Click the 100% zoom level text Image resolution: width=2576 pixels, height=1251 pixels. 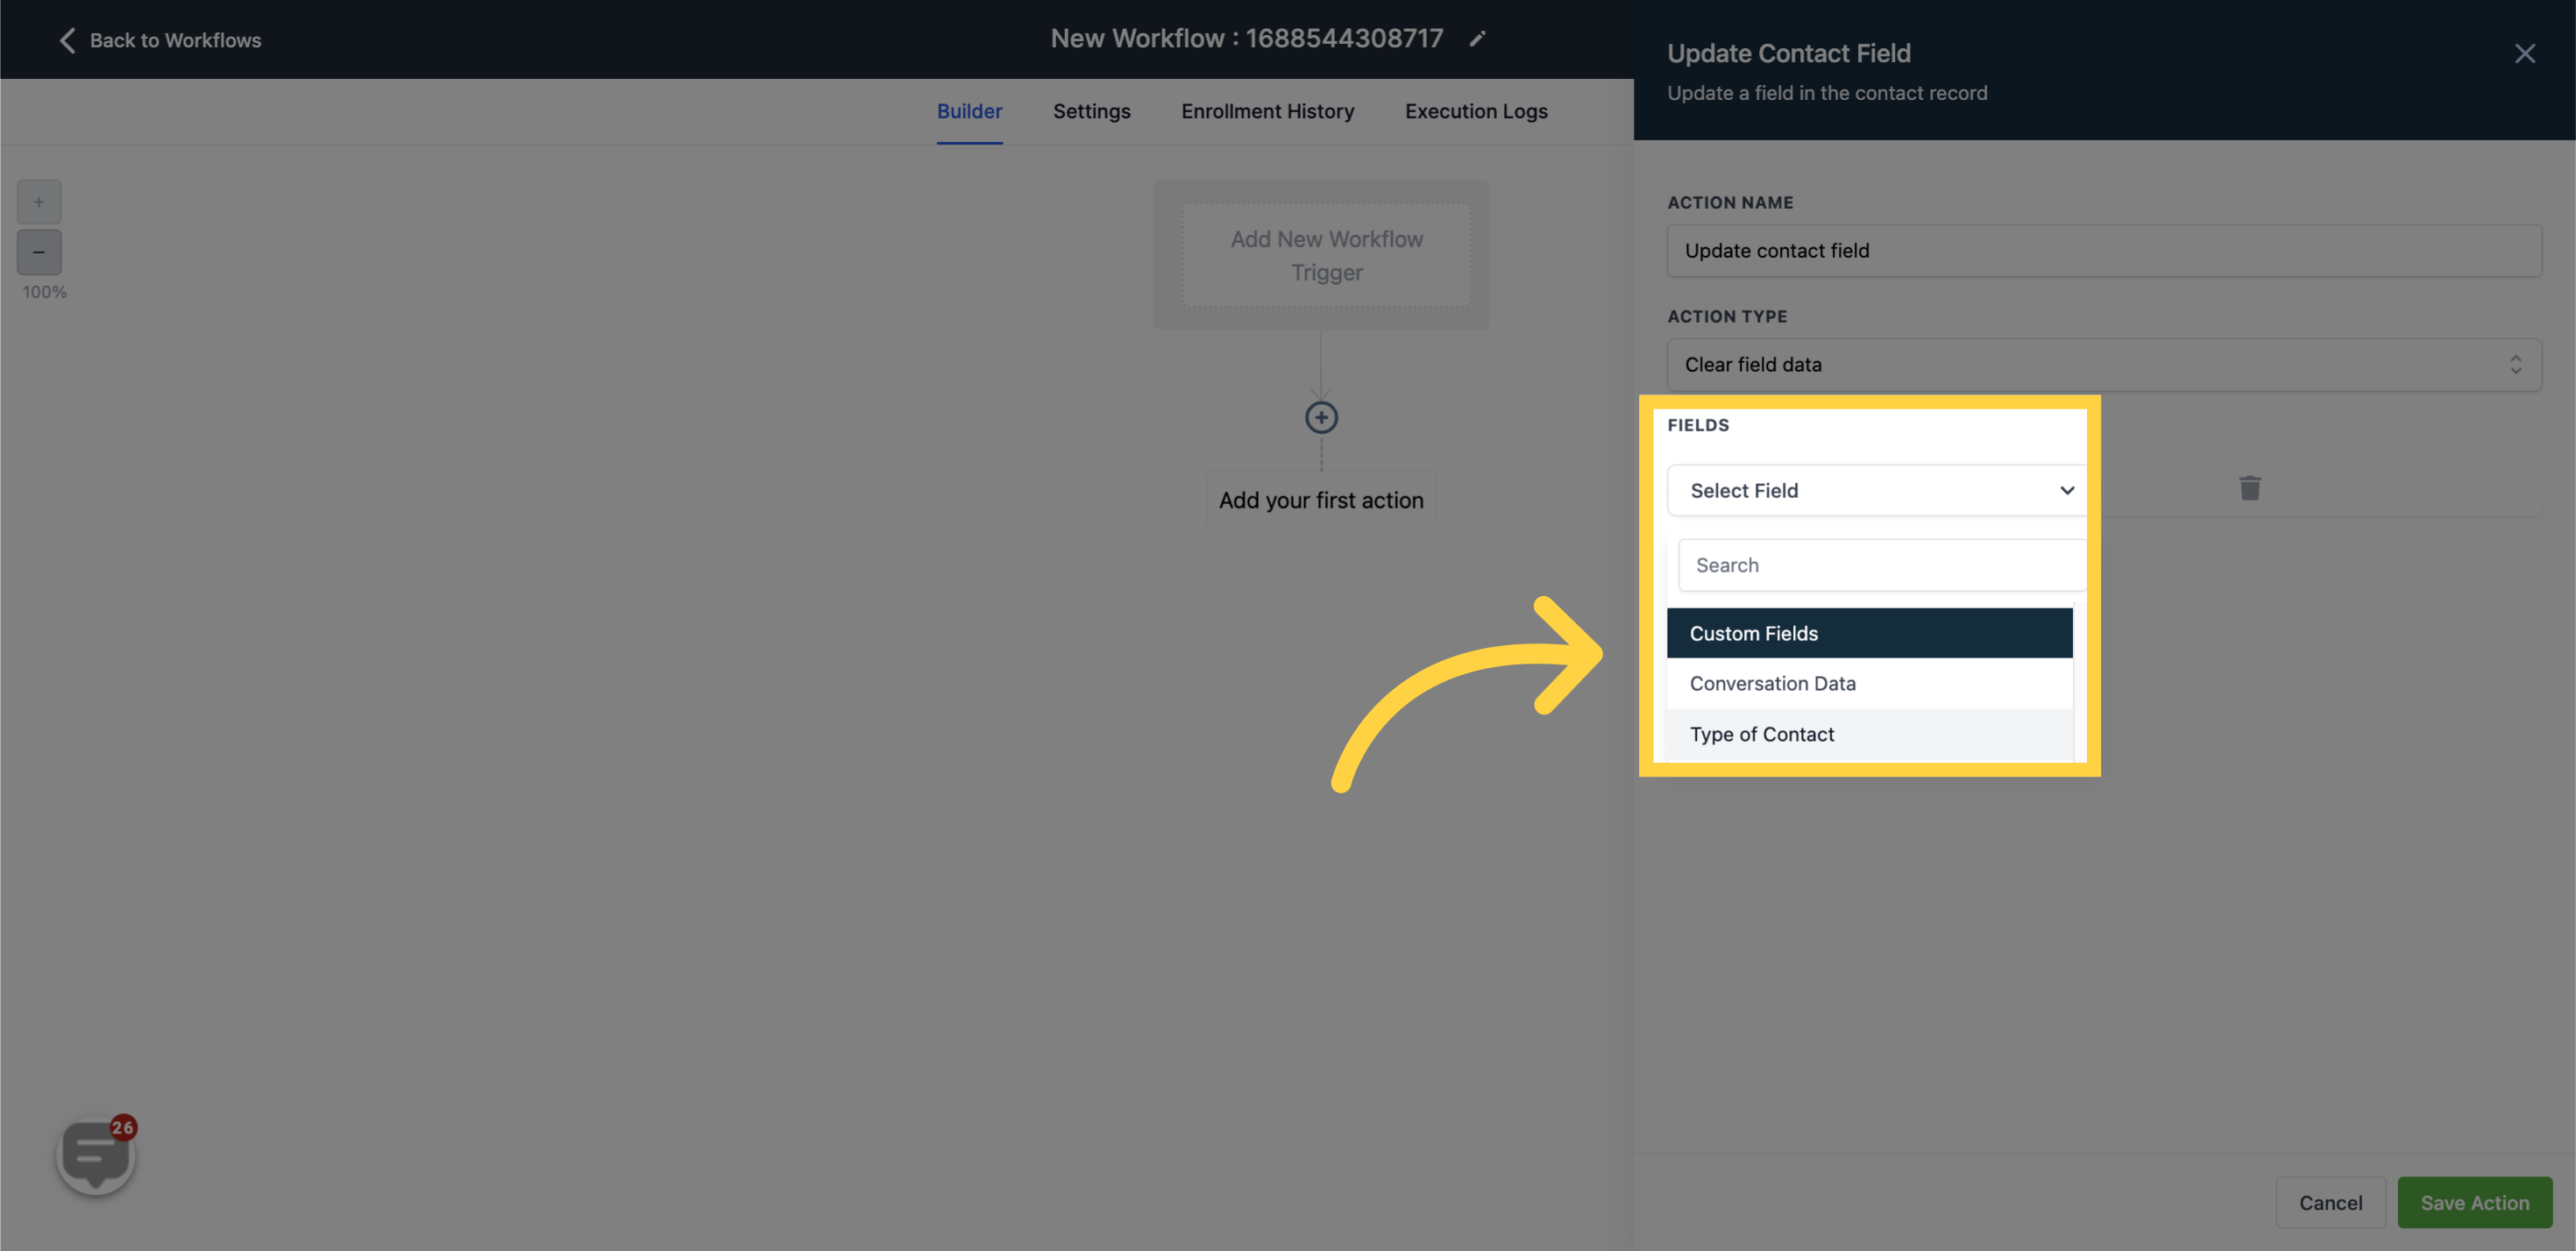point(44,292)
